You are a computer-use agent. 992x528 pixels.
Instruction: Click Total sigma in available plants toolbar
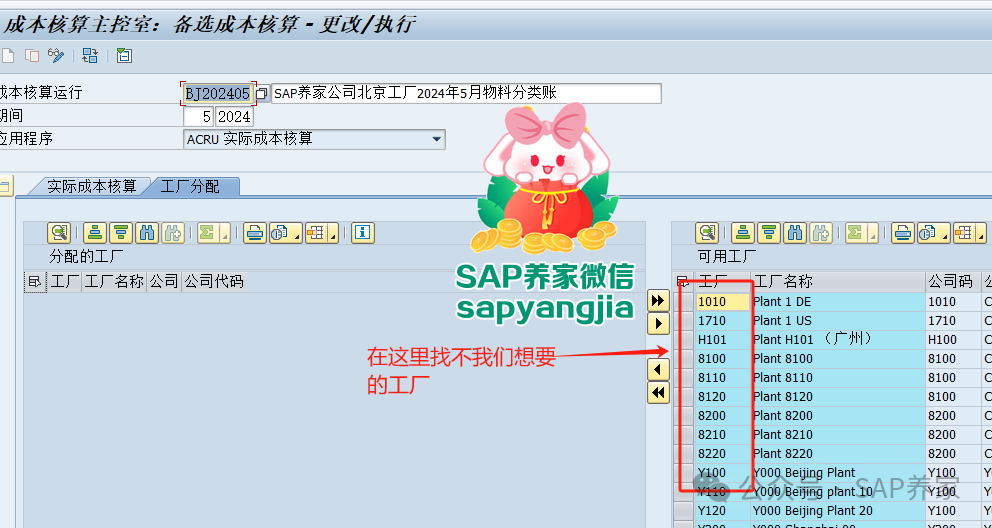(855, 233)
